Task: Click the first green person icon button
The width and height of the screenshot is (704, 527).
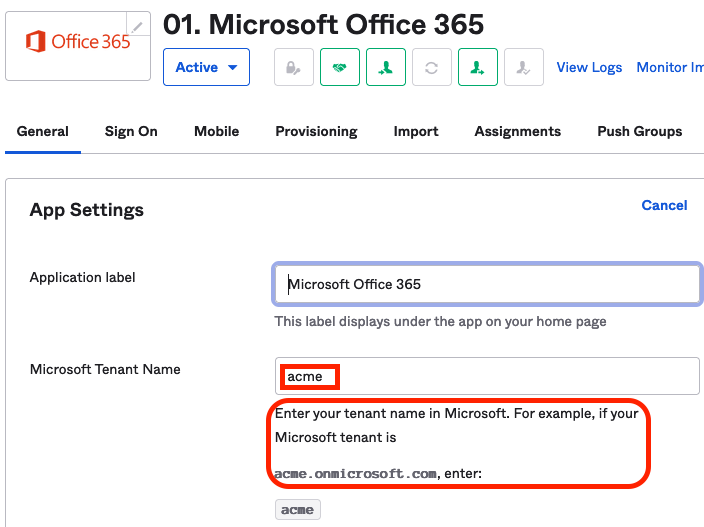Action: click(386, 68)
